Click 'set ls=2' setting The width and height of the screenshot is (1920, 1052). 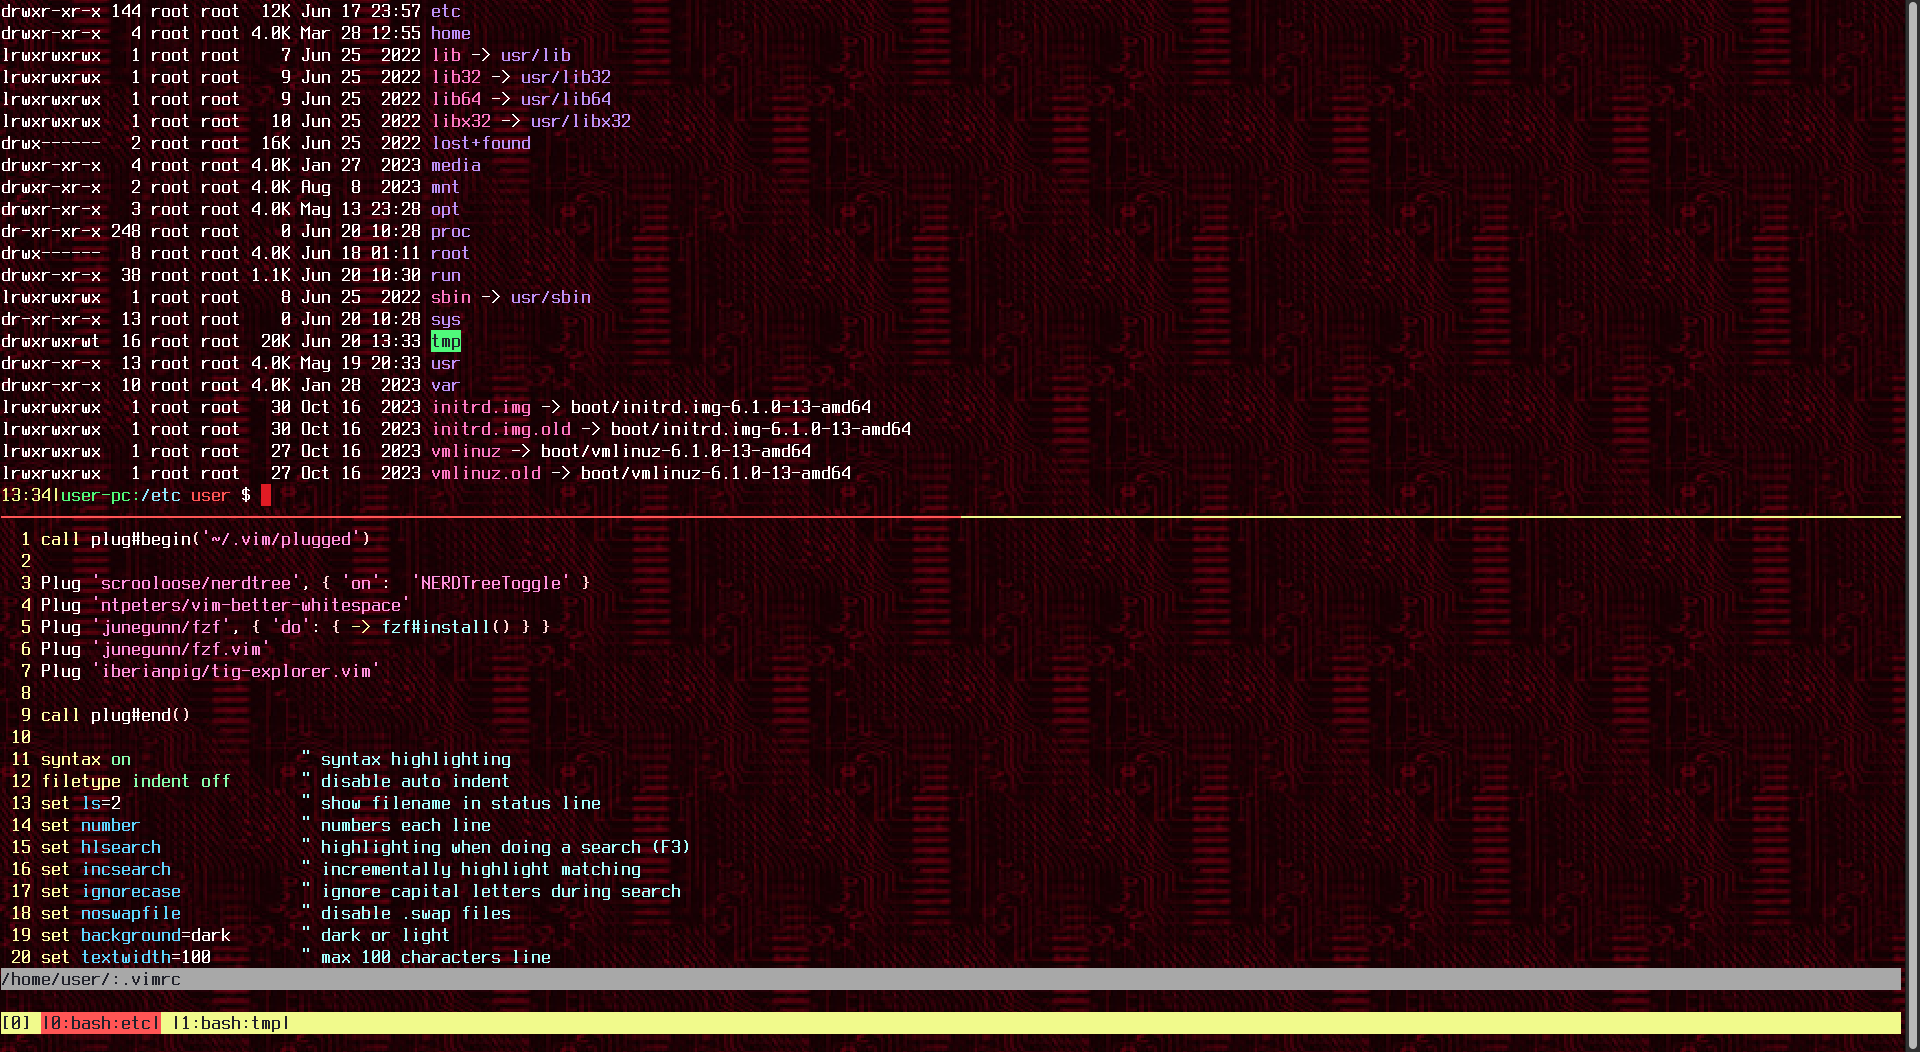(x=81, y=803)
